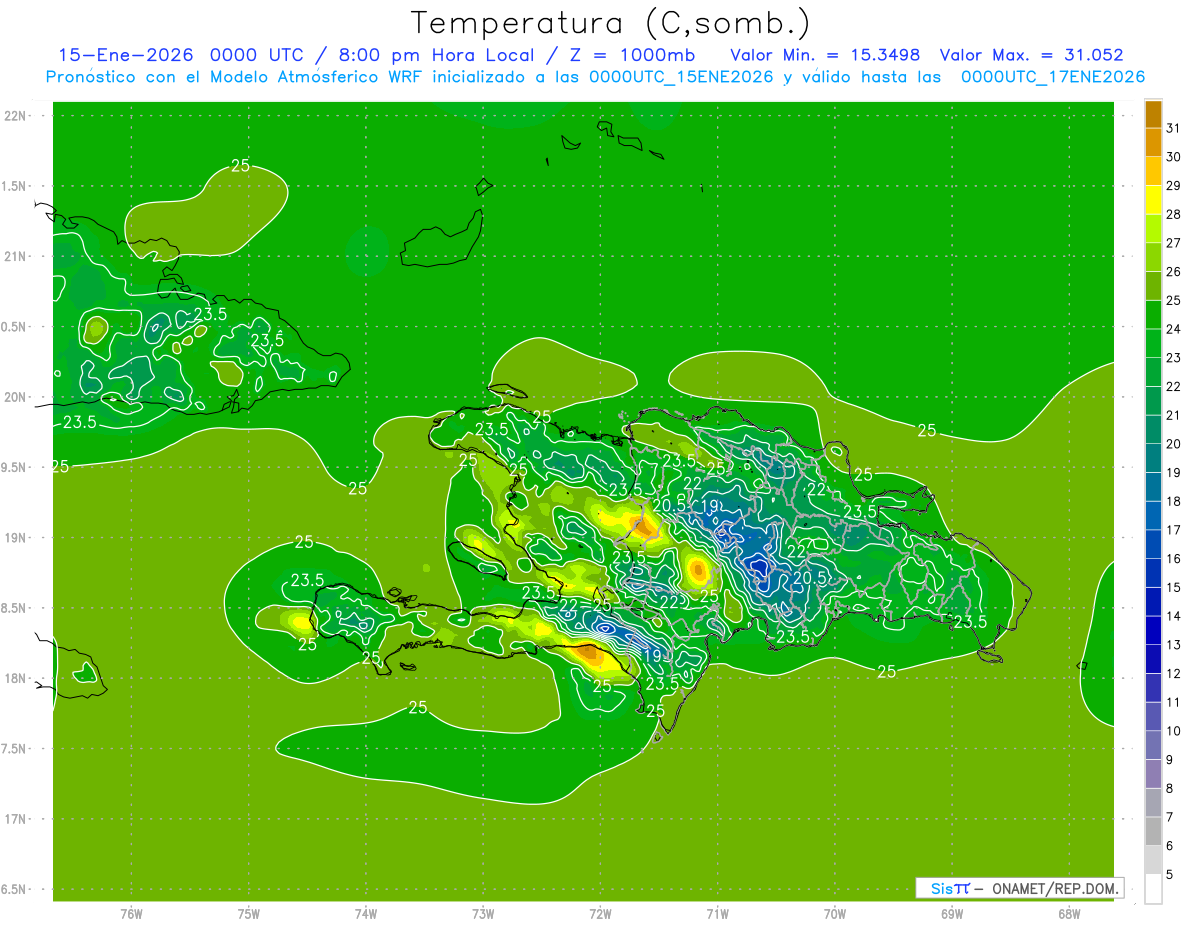Screen dimensions: 1200x927
Task: Click the title "Temperatura (C,somb.)"
Action: pos(611,23)
